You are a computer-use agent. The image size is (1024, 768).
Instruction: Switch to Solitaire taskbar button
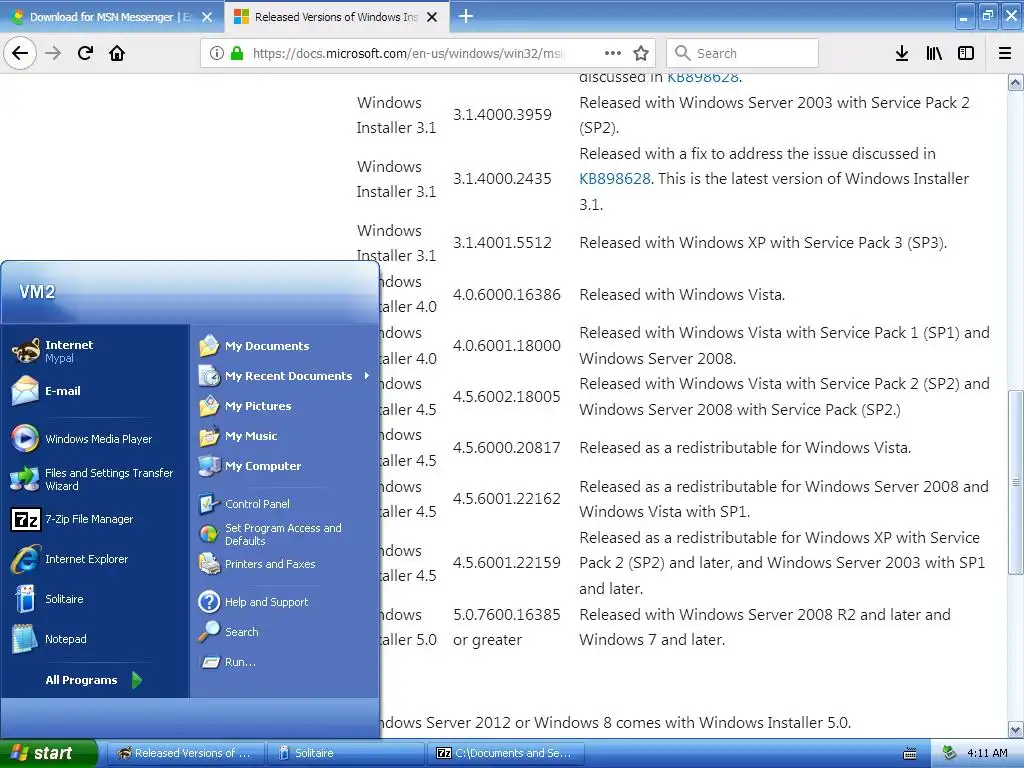tap(345, 753)
